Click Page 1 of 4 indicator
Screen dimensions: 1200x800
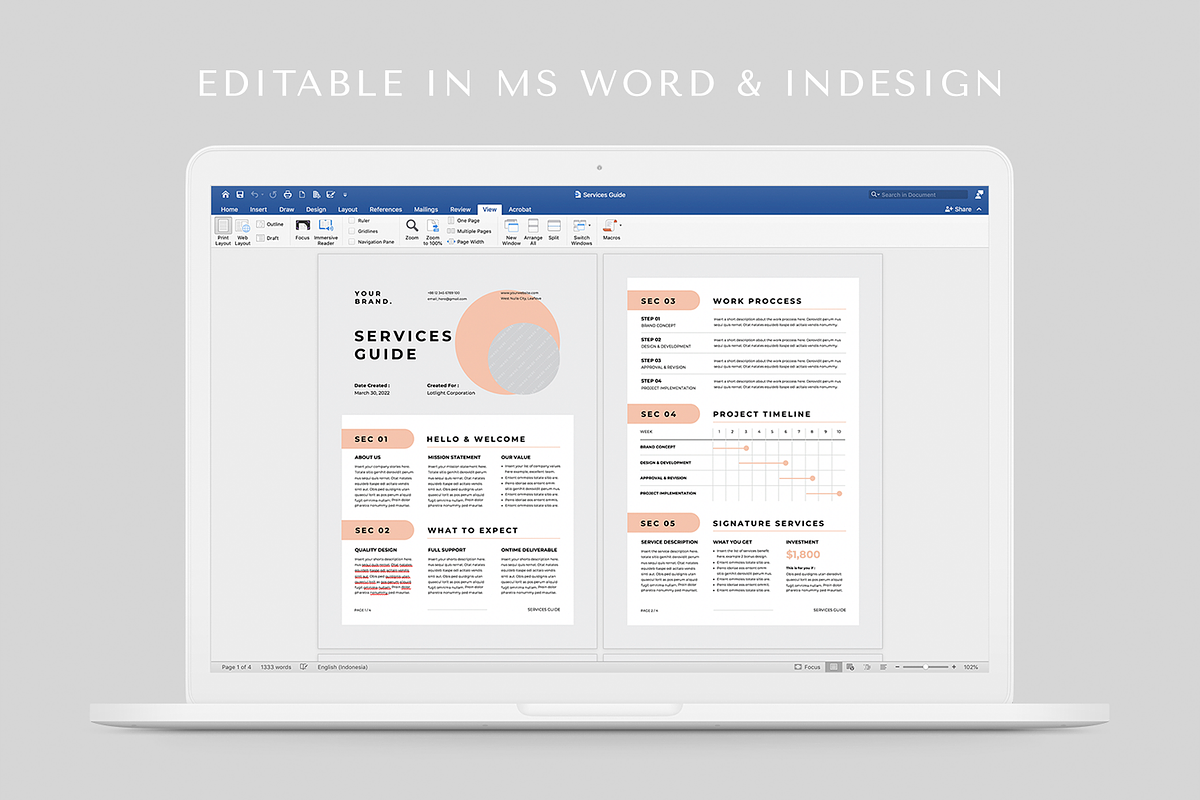point(236,667)
